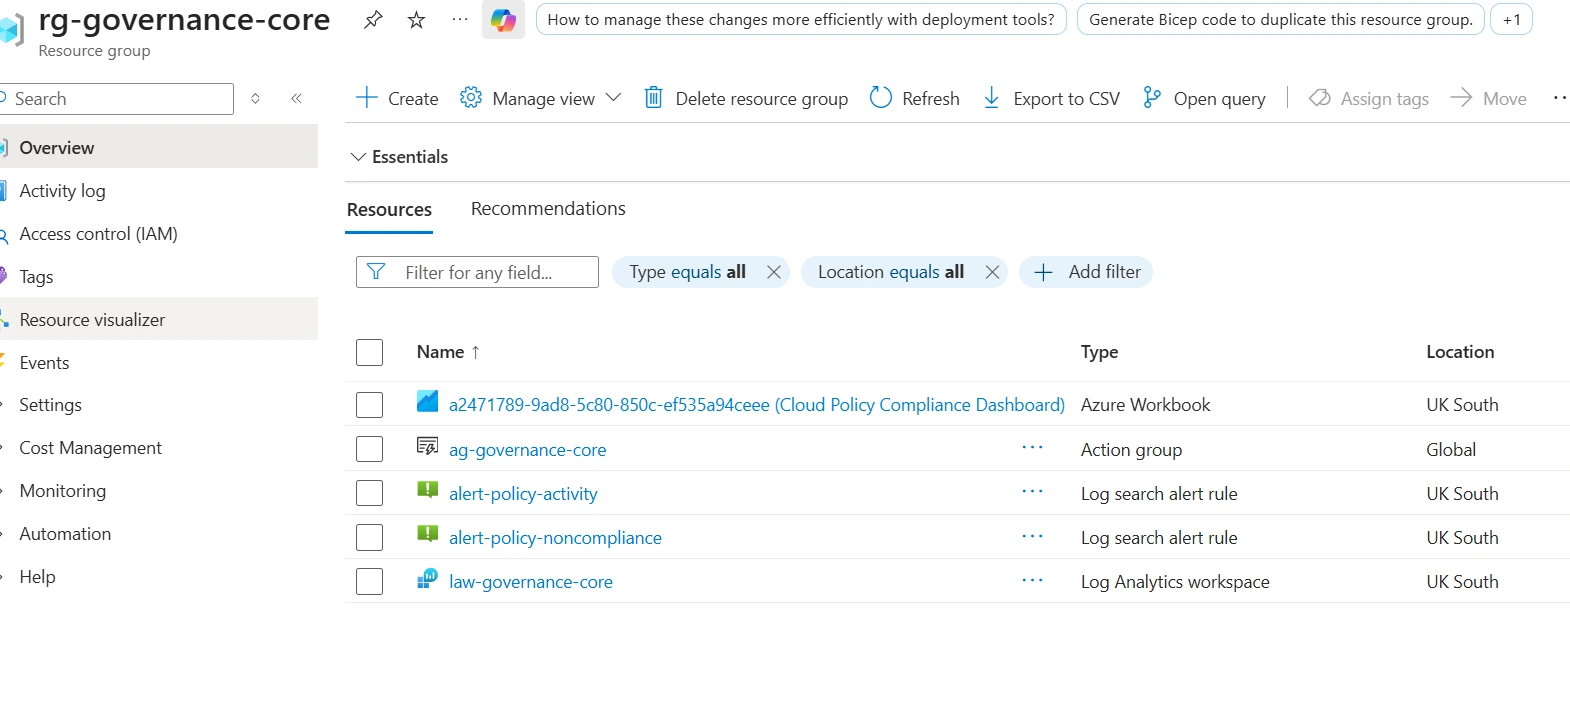Open the alert-policy-activity resource link
The height and width of the screenshot is (724, 1570).
point(523,494)
